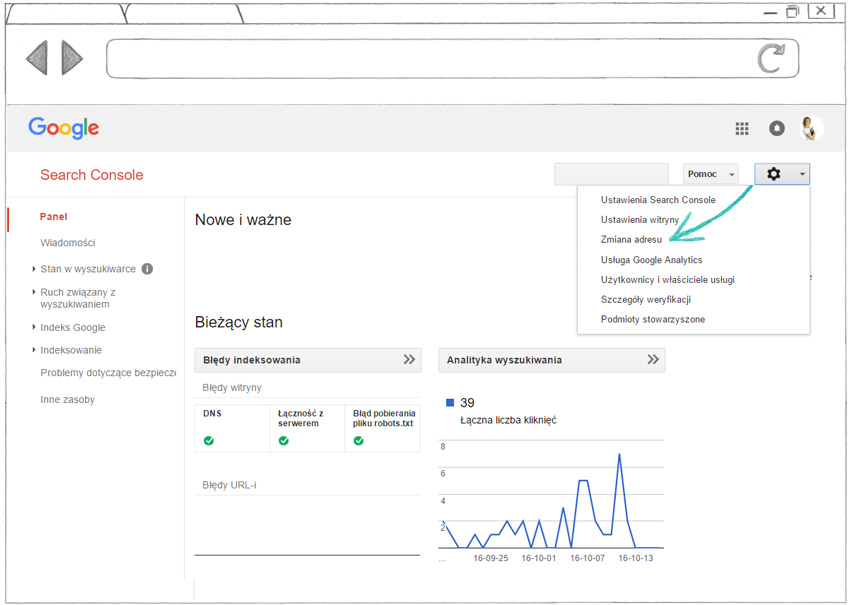Click the Błędy witryny text

[232, 388]
